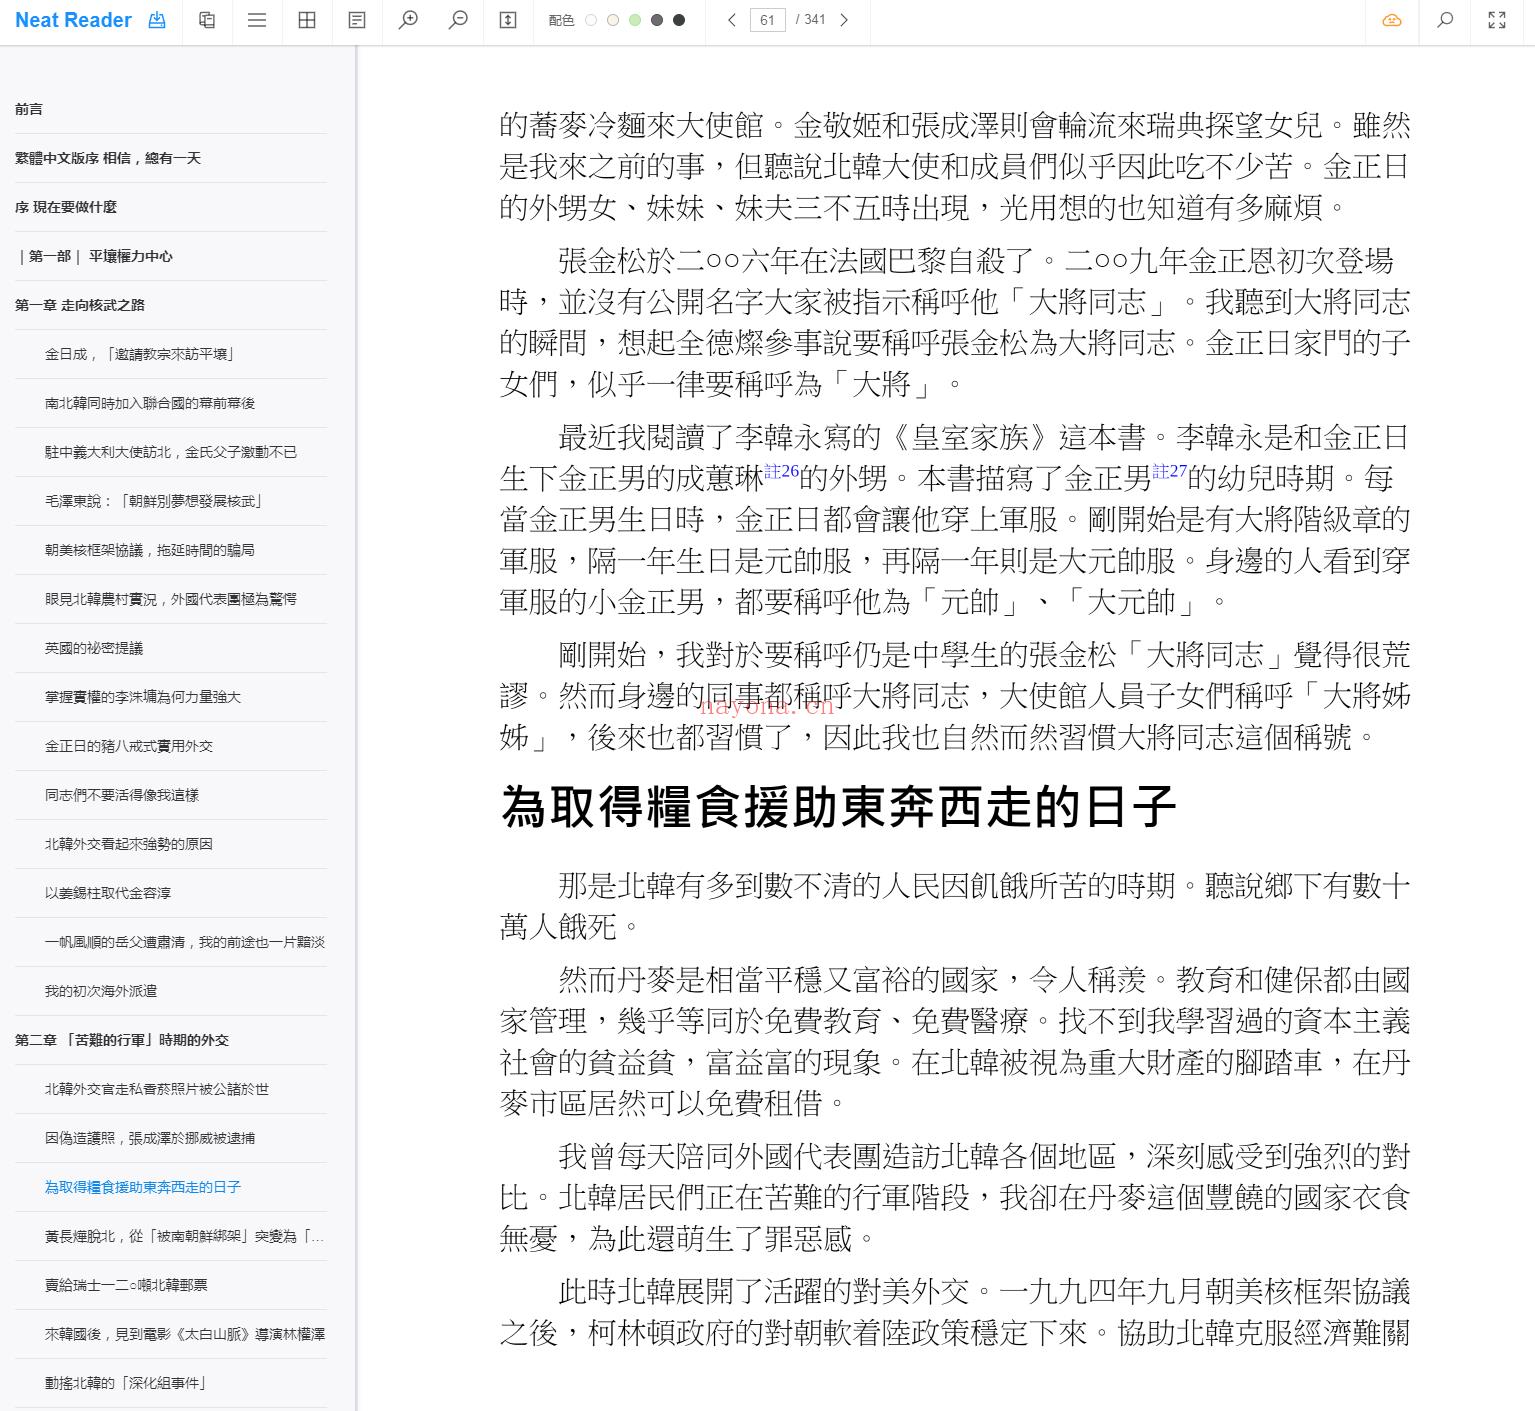This screenshot has height=1411, width=1535.
Task: Enter fullscreen reading mode
Action: (1497, 20)
